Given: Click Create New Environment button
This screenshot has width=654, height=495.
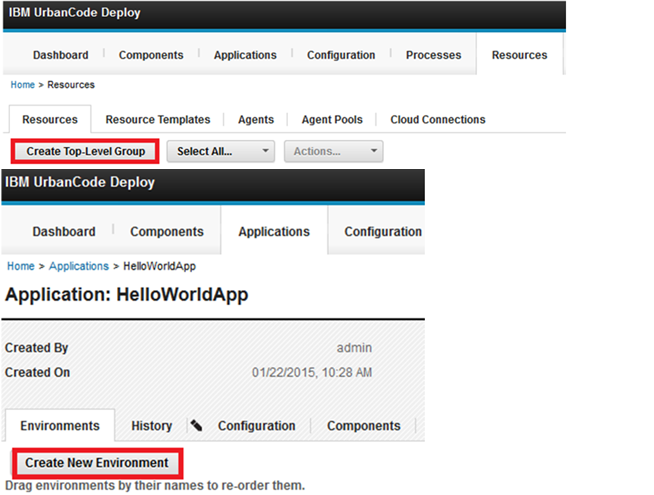Looking at the screenshot, I should tap(97, 463).
